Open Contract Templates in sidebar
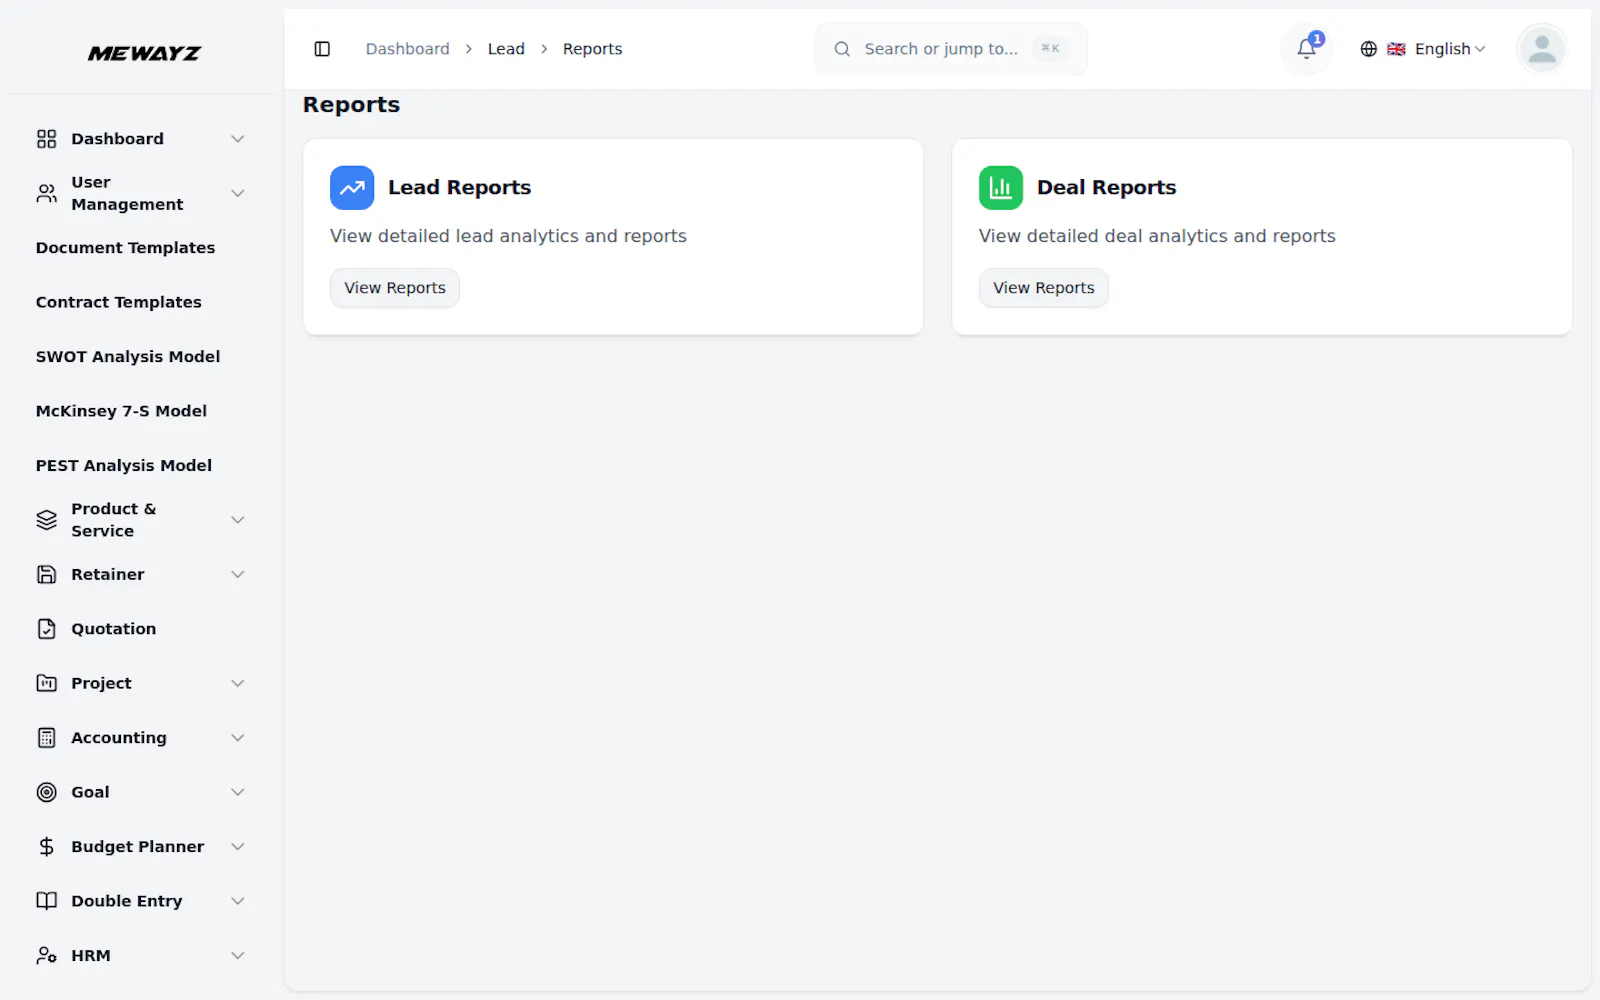The height and width of the screenshot is (1000, 1600). click(x=118, y=302)
